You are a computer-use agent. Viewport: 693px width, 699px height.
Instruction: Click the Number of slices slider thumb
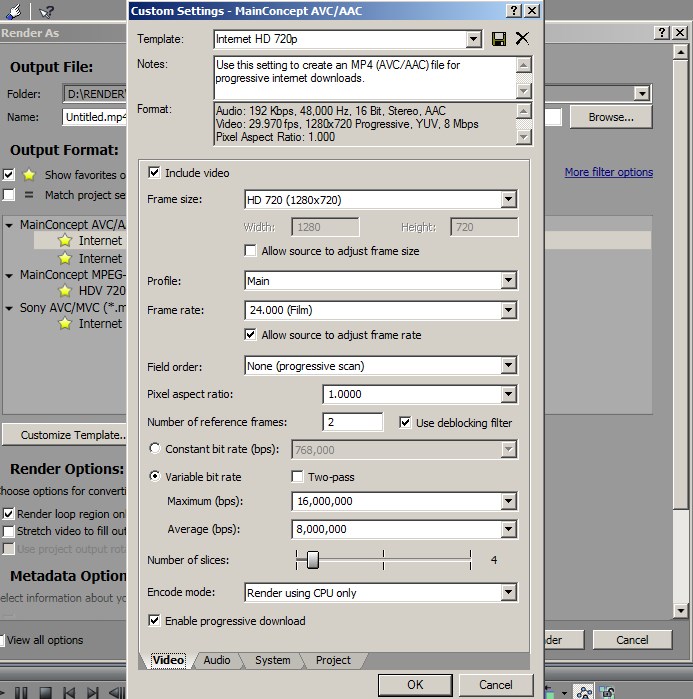(x=313, y=559)
